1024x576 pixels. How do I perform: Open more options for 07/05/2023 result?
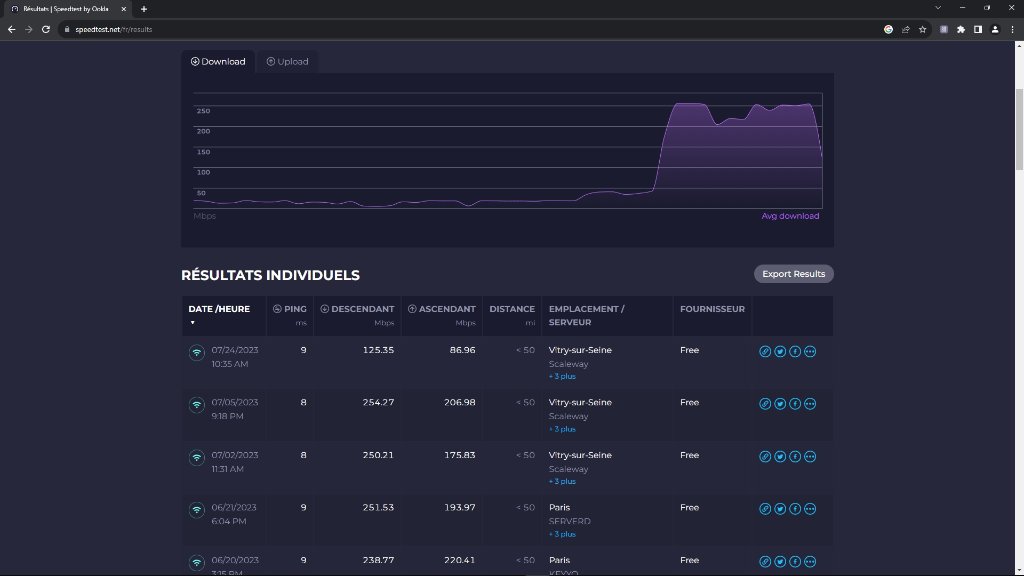(x=810, y=404)
